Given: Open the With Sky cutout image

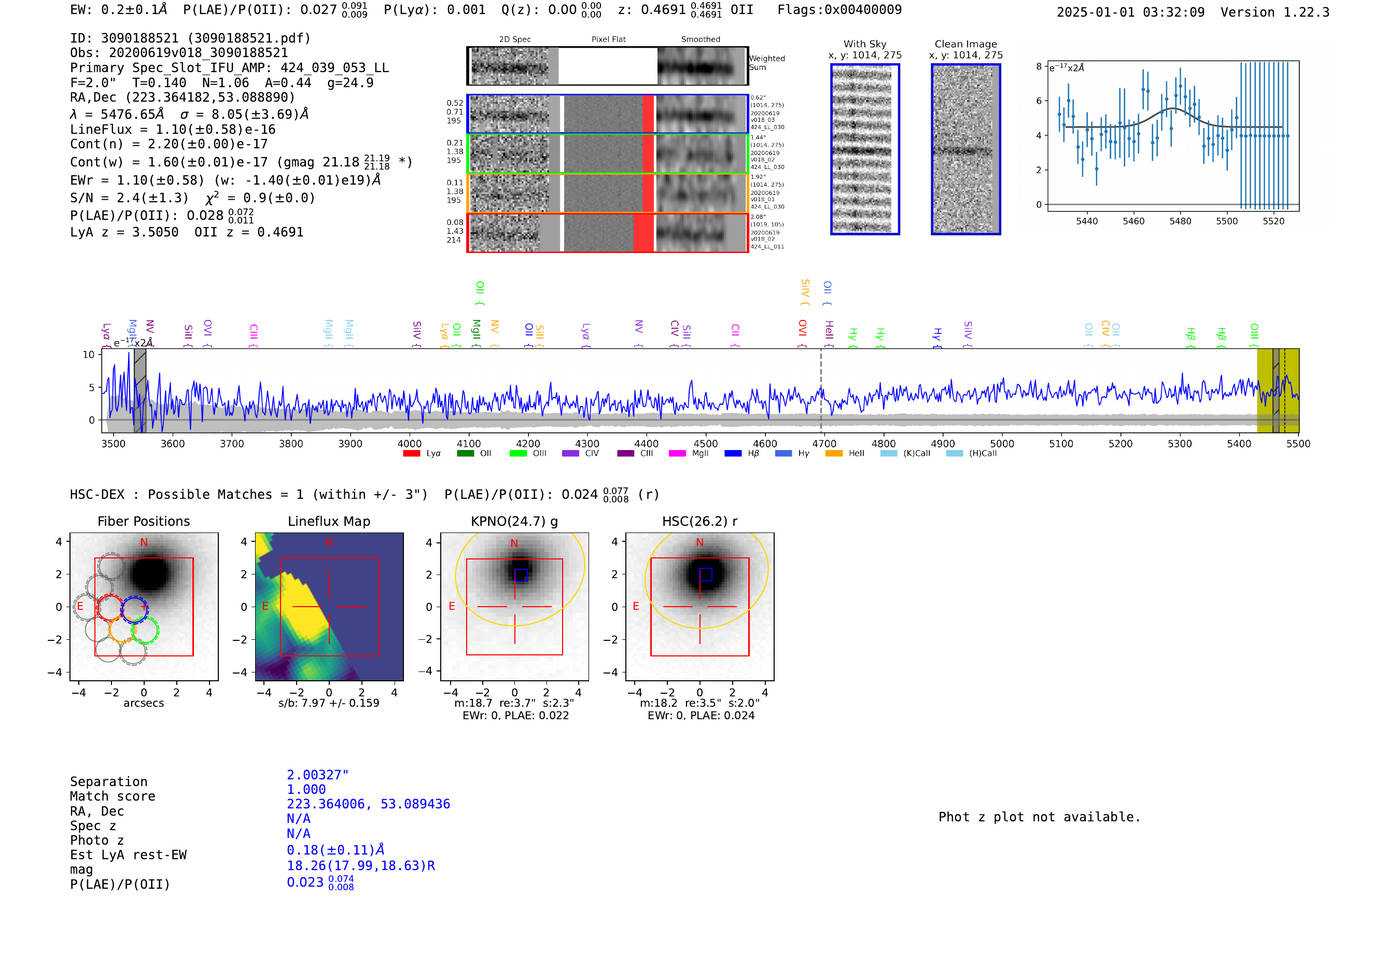Looking at the screenshot, I should coord(865,150).
